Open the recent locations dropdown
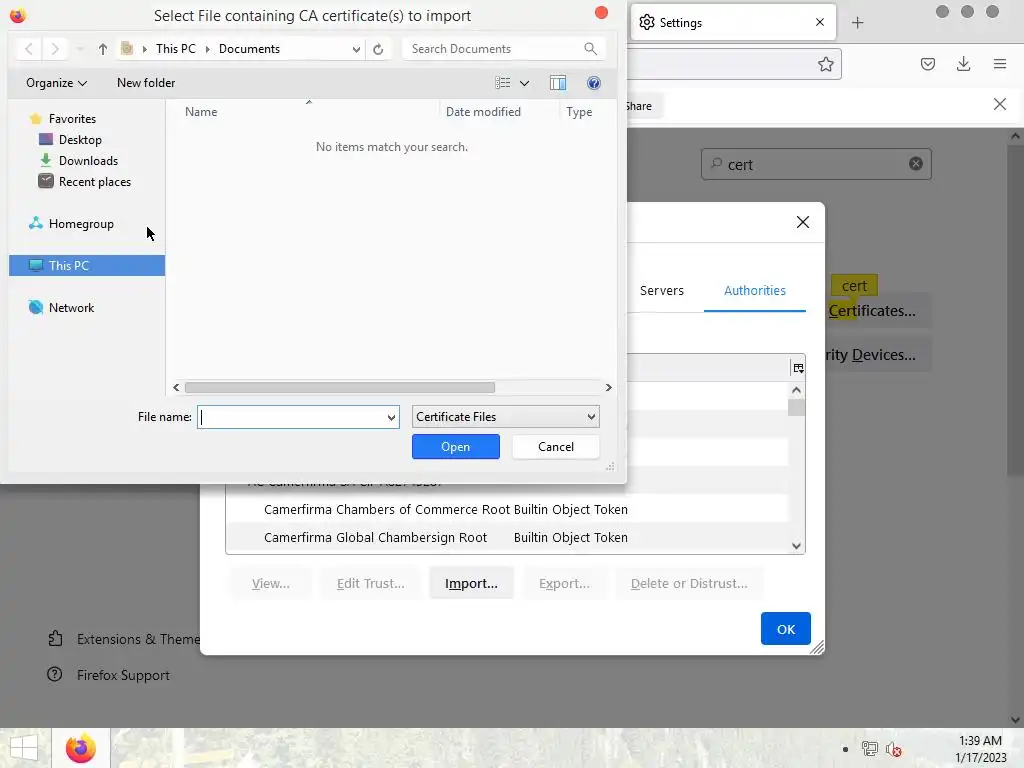This screenshot has height=768, width=1024. click(x=80, y=49)
